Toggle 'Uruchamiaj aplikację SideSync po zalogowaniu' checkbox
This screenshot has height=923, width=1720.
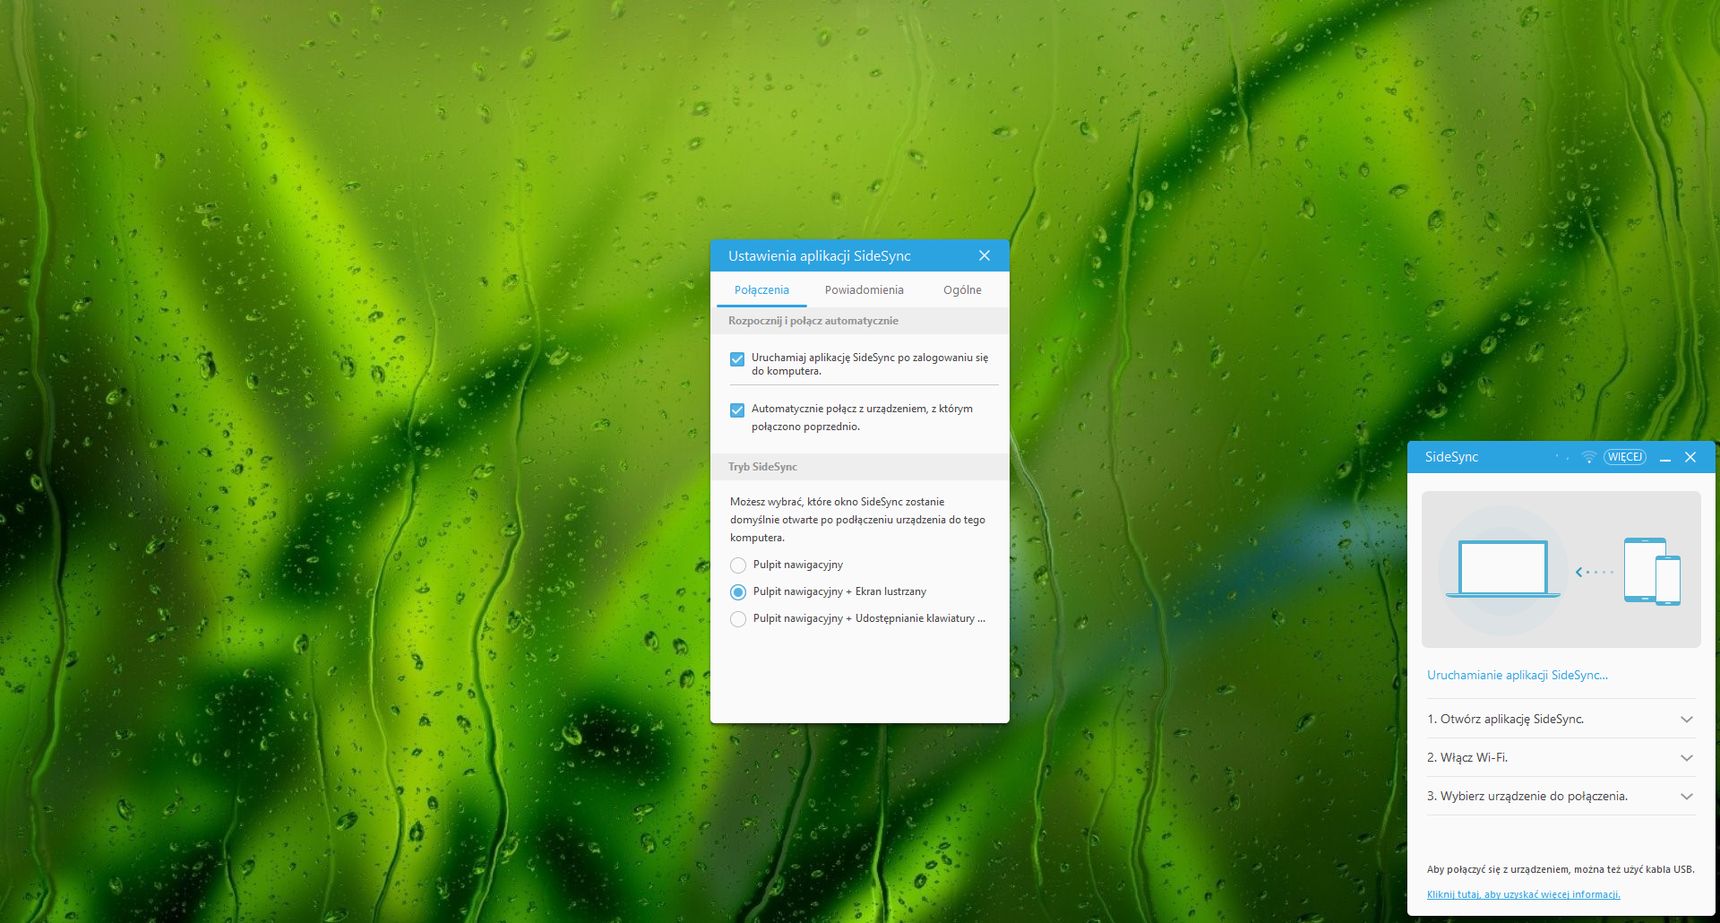(737, 359)
